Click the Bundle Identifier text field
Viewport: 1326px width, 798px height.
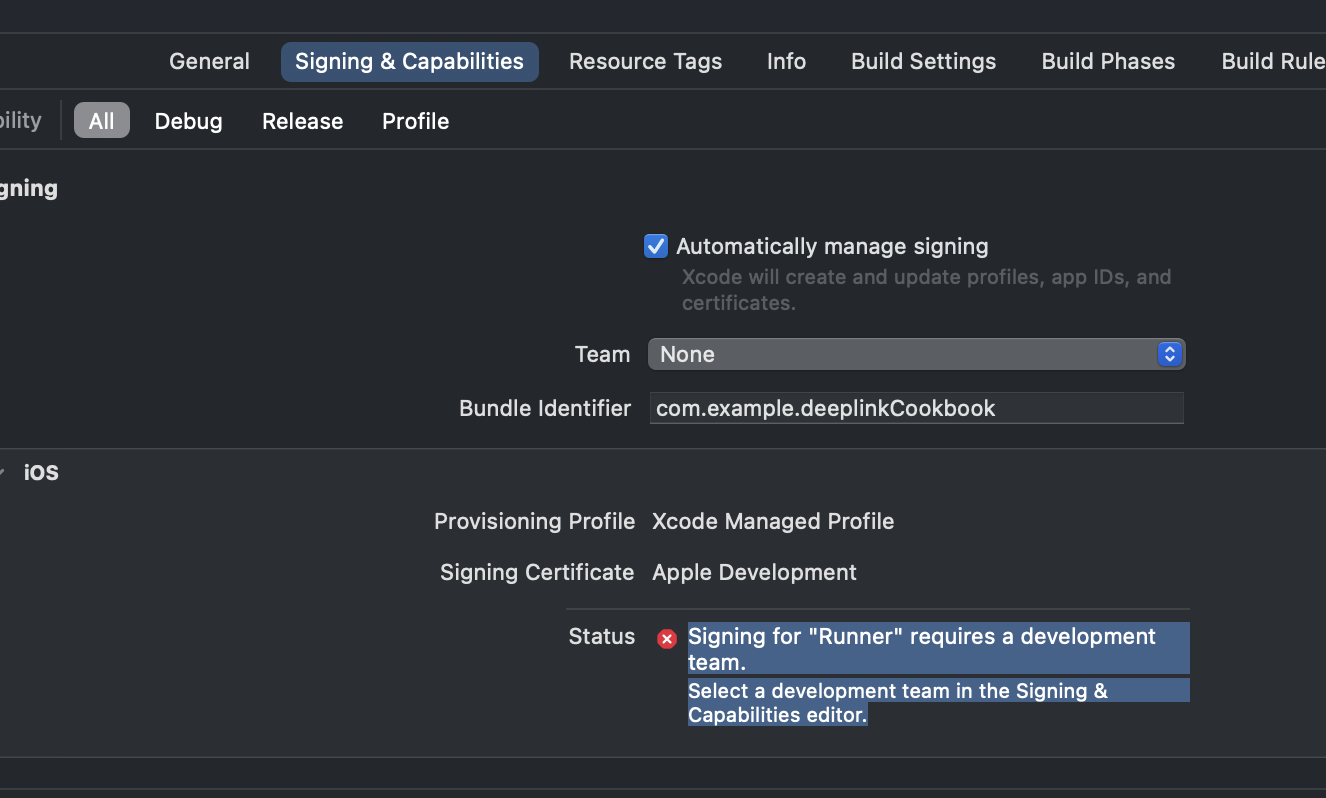[916, 408]
